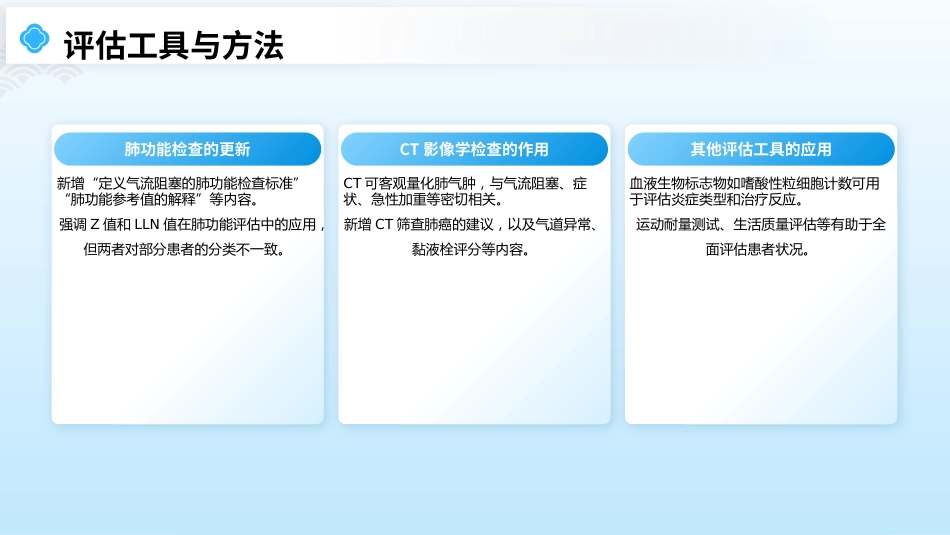
Task: Click the 肺功能检查的更新 header pill
Action: (x=187, y=149)
